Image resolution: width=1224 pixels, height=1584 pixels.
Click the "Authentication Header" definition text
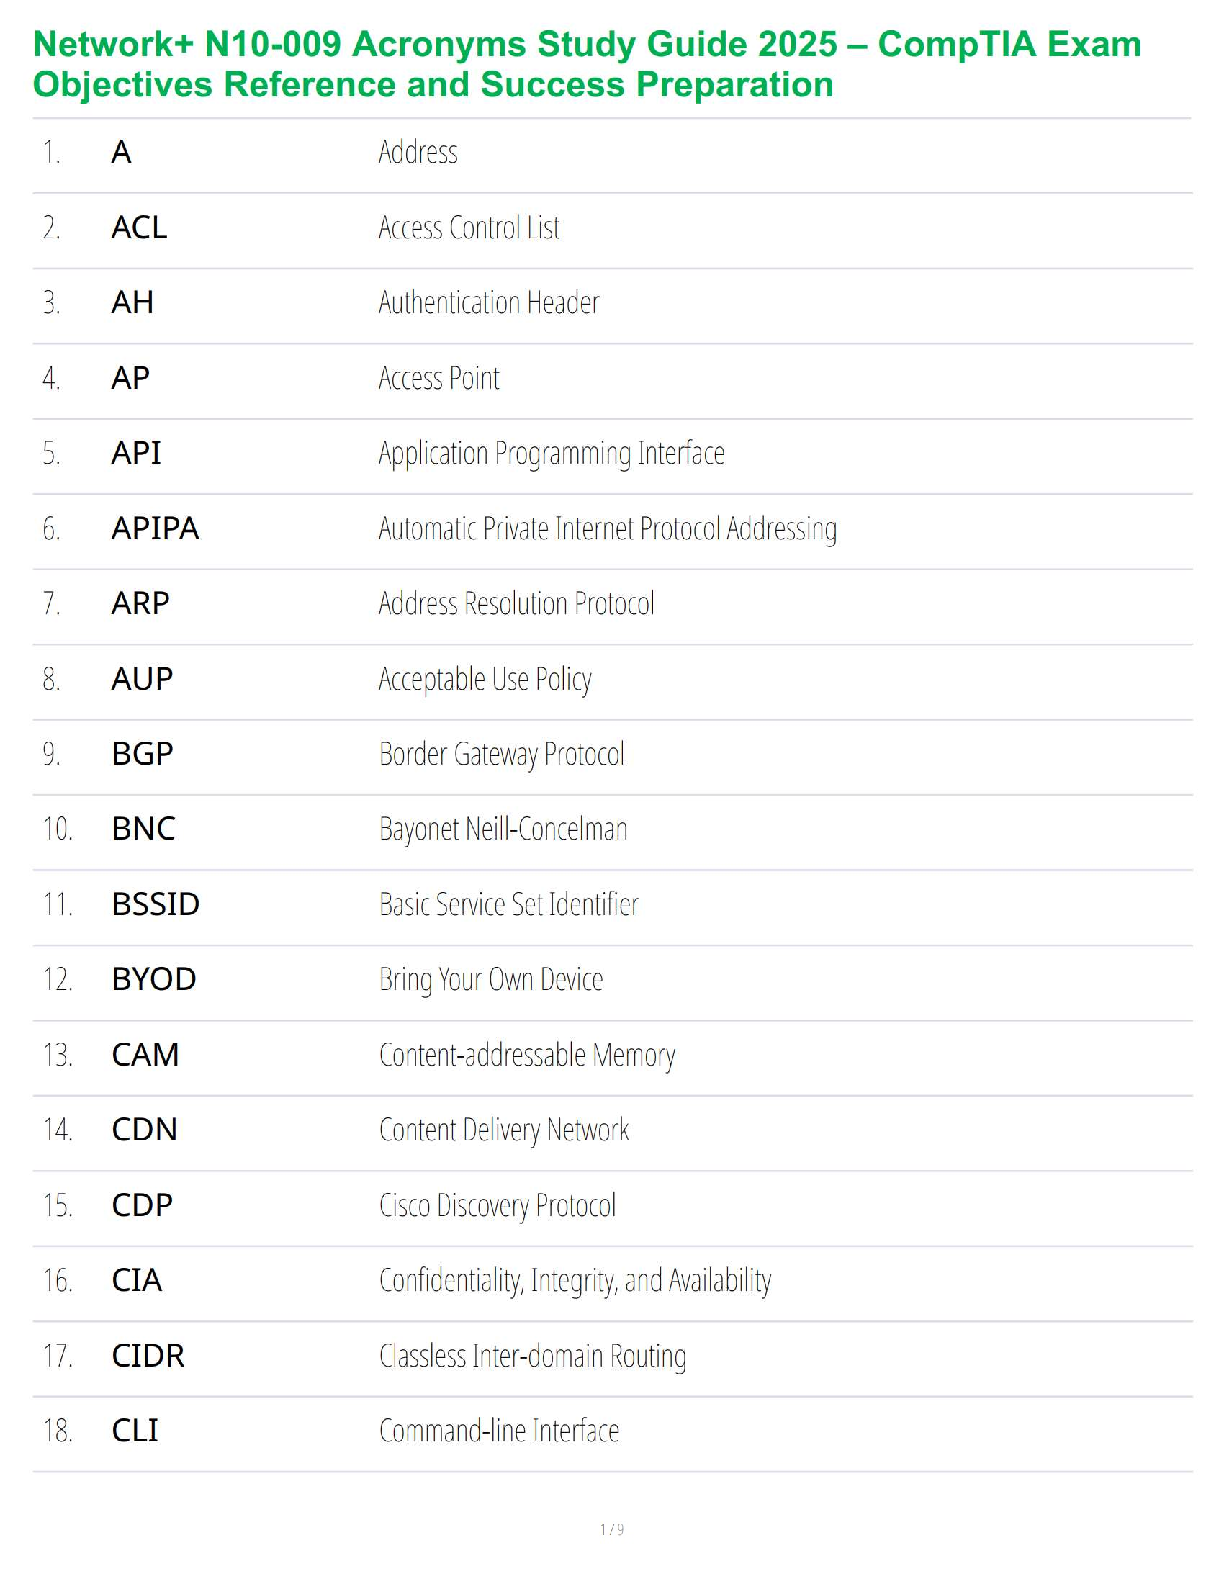pyautogui.click(x=488, y=303)
